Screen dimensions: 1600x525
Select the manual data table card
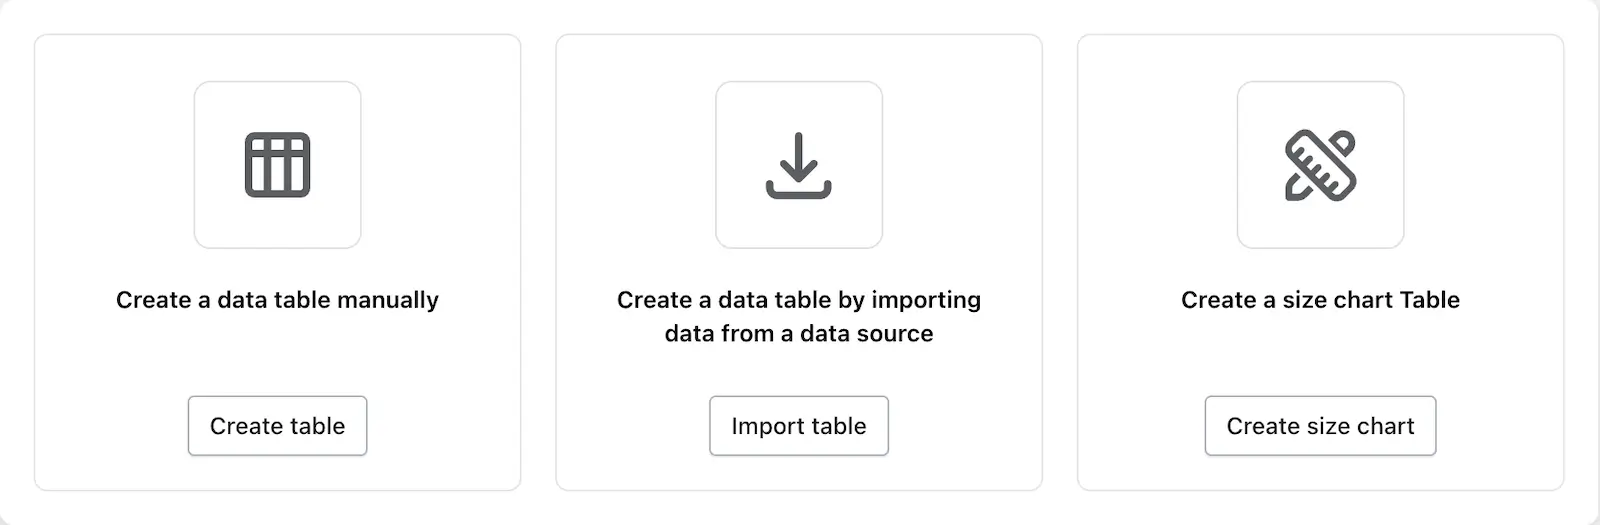[x=277, y=263]
